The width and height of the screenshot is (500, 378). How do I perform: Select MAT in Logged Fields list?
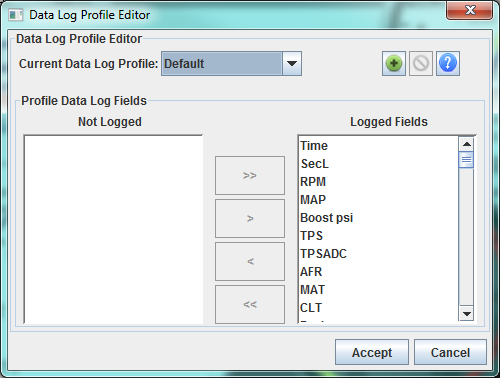click(379, 290)
